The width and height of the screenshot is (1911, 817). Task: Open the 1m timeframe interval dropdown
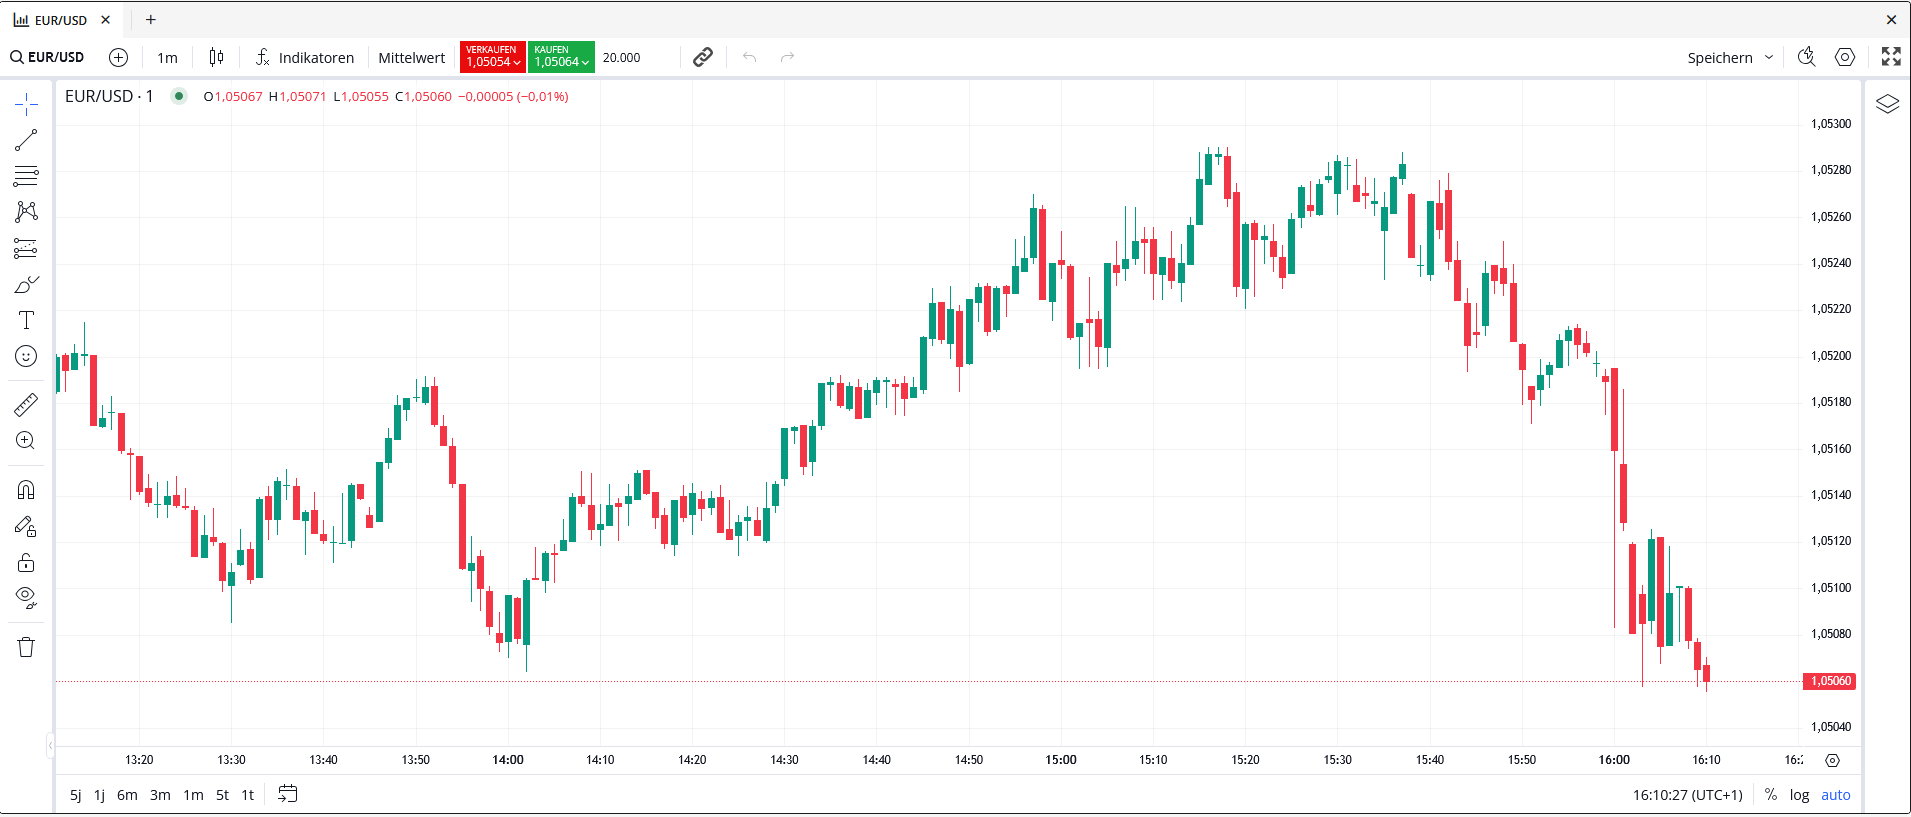[167, 57]
